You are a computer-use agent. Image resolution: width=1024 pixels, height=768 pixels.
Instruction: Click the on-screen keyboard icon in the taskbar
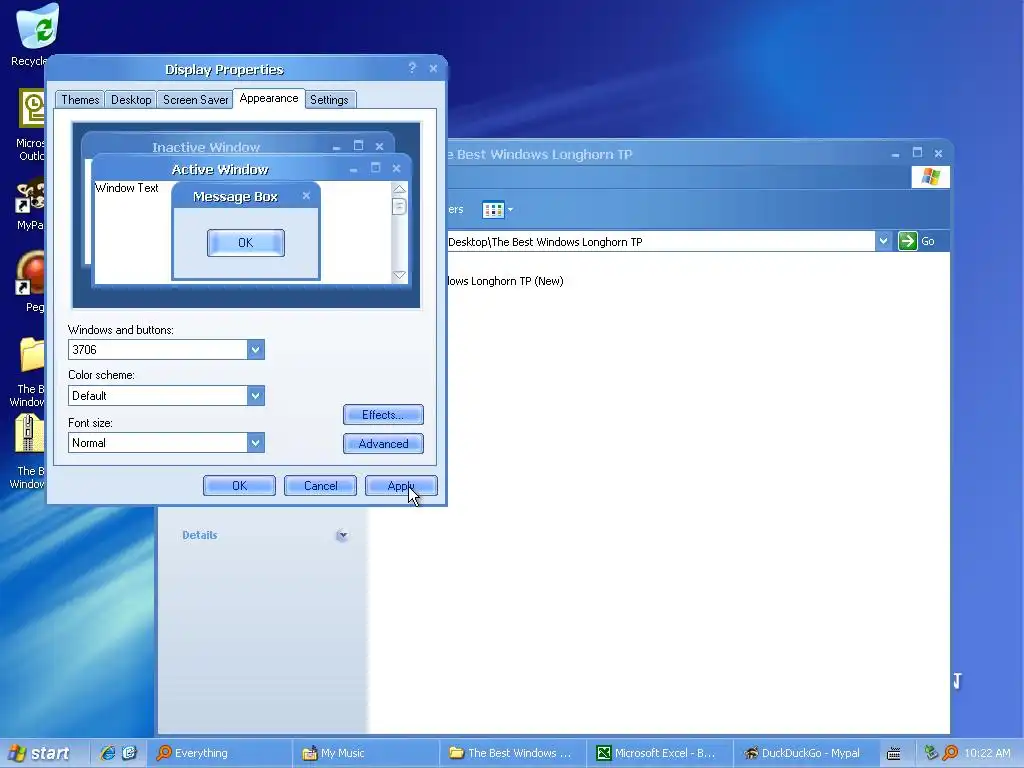pyautogui.click(x=893, y=754)
